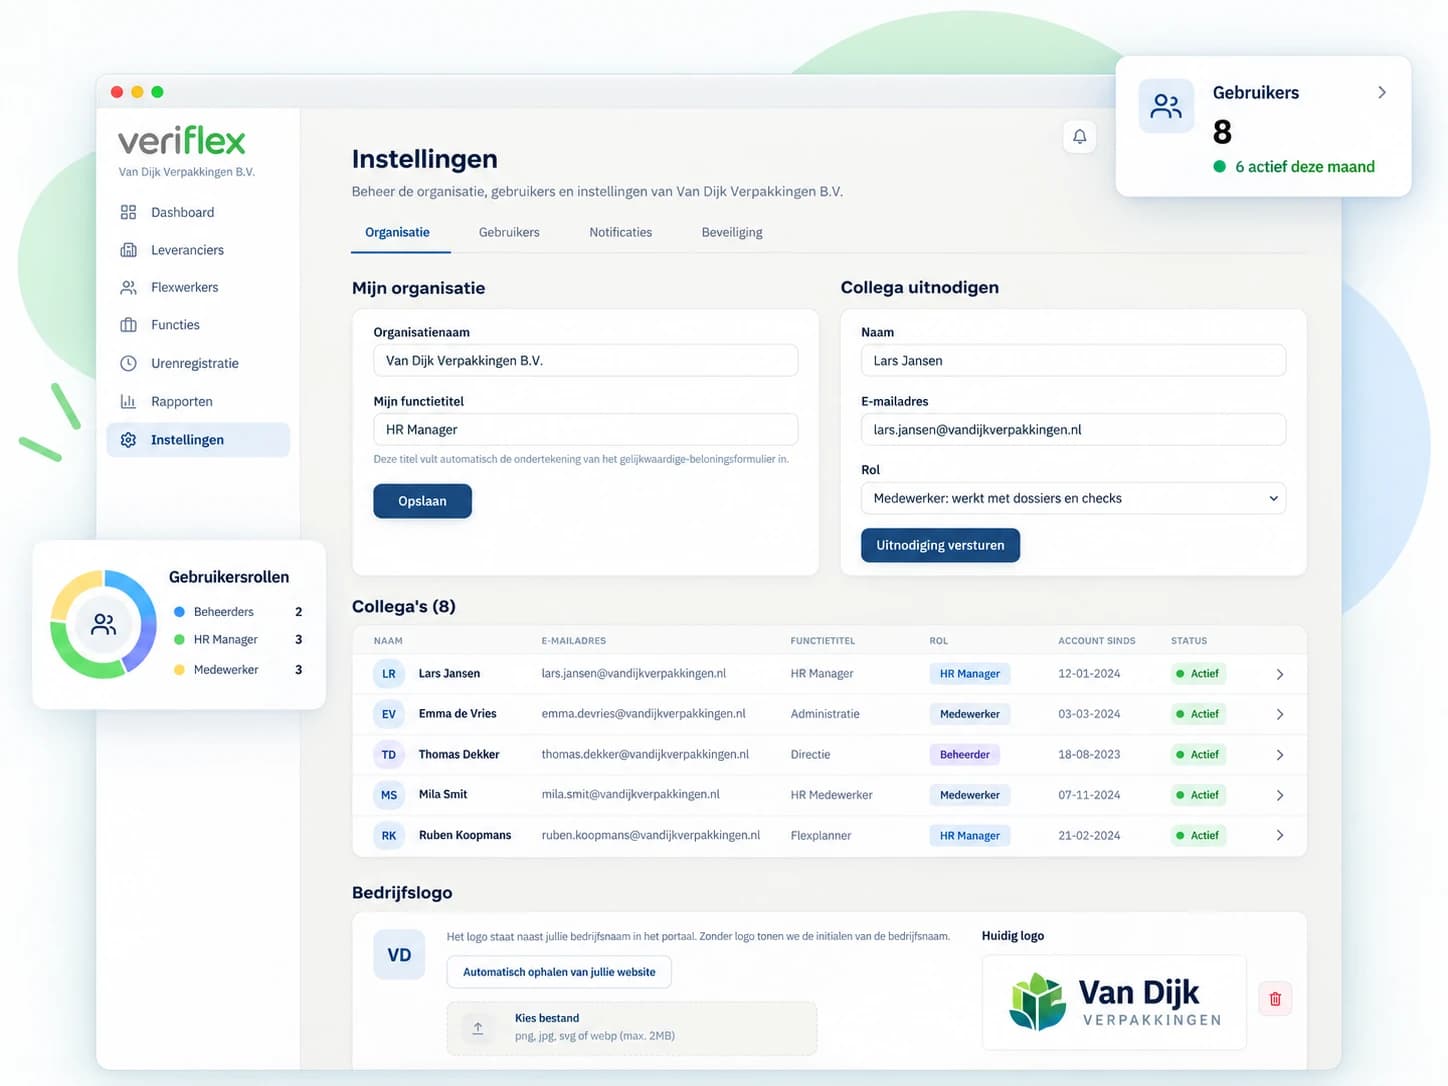Click the users icon in Gebruikers card

(x=1166, y=106)
